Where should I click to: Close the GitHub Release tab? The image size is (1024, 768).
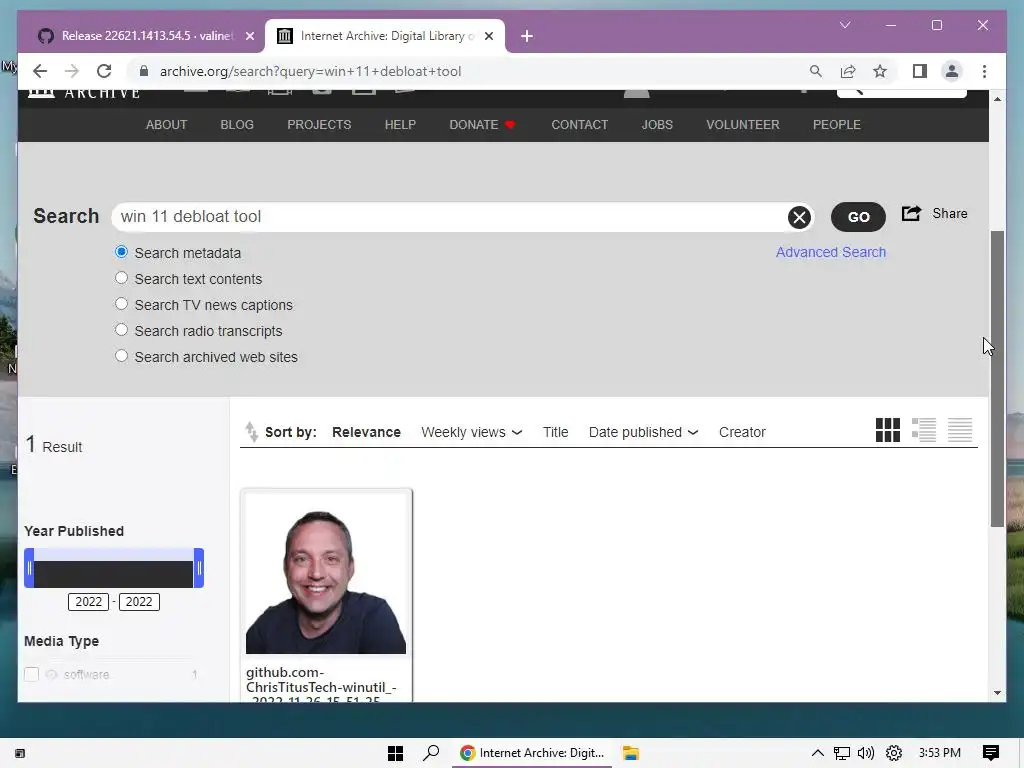(249, 37)
